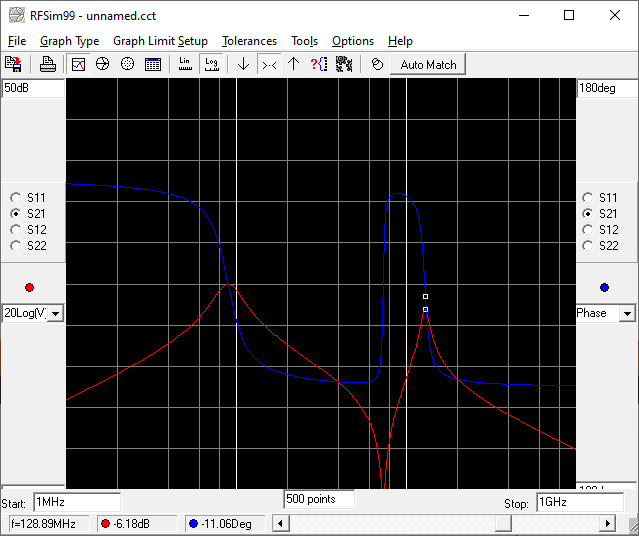Open the tabular data display icon
This screenshot has width=639, height=536.
click(152, 64)
